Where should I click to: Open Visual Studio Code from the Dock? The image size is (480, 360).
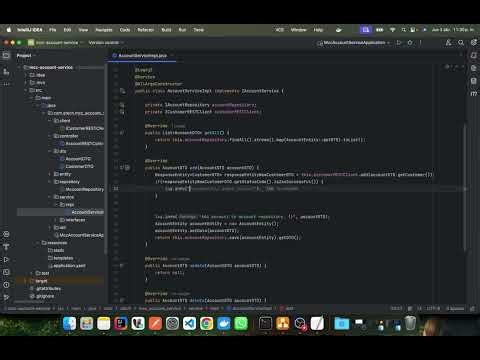coord(189,323)
